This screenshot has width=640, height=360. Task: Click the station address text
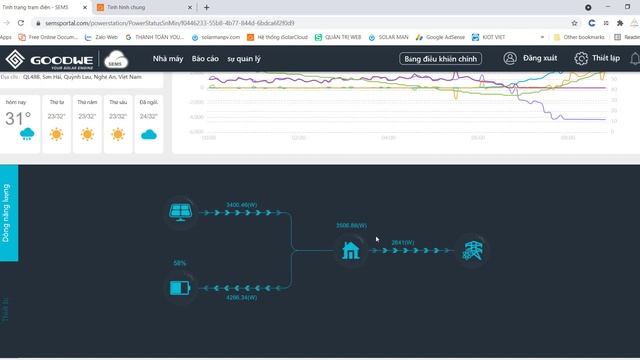(82, 77)
